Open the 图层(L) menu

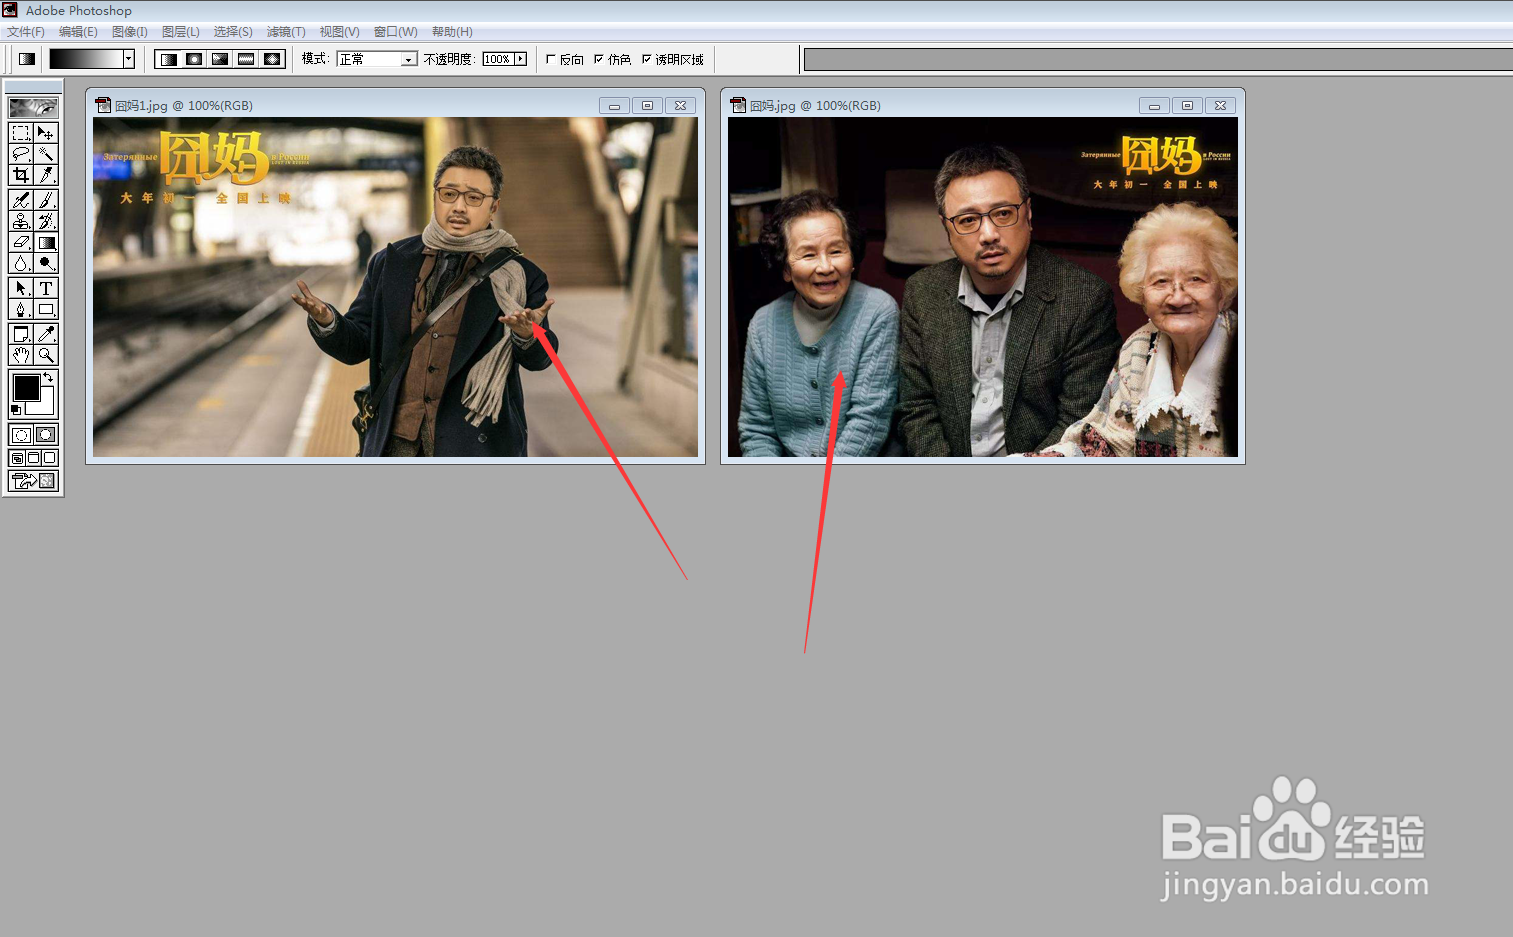pos(180,32)
